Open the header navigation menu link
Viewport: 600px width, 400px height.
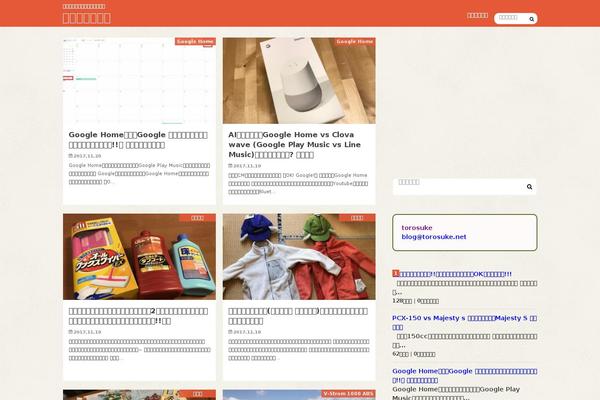pyautogui.click(x=477, y=15)
